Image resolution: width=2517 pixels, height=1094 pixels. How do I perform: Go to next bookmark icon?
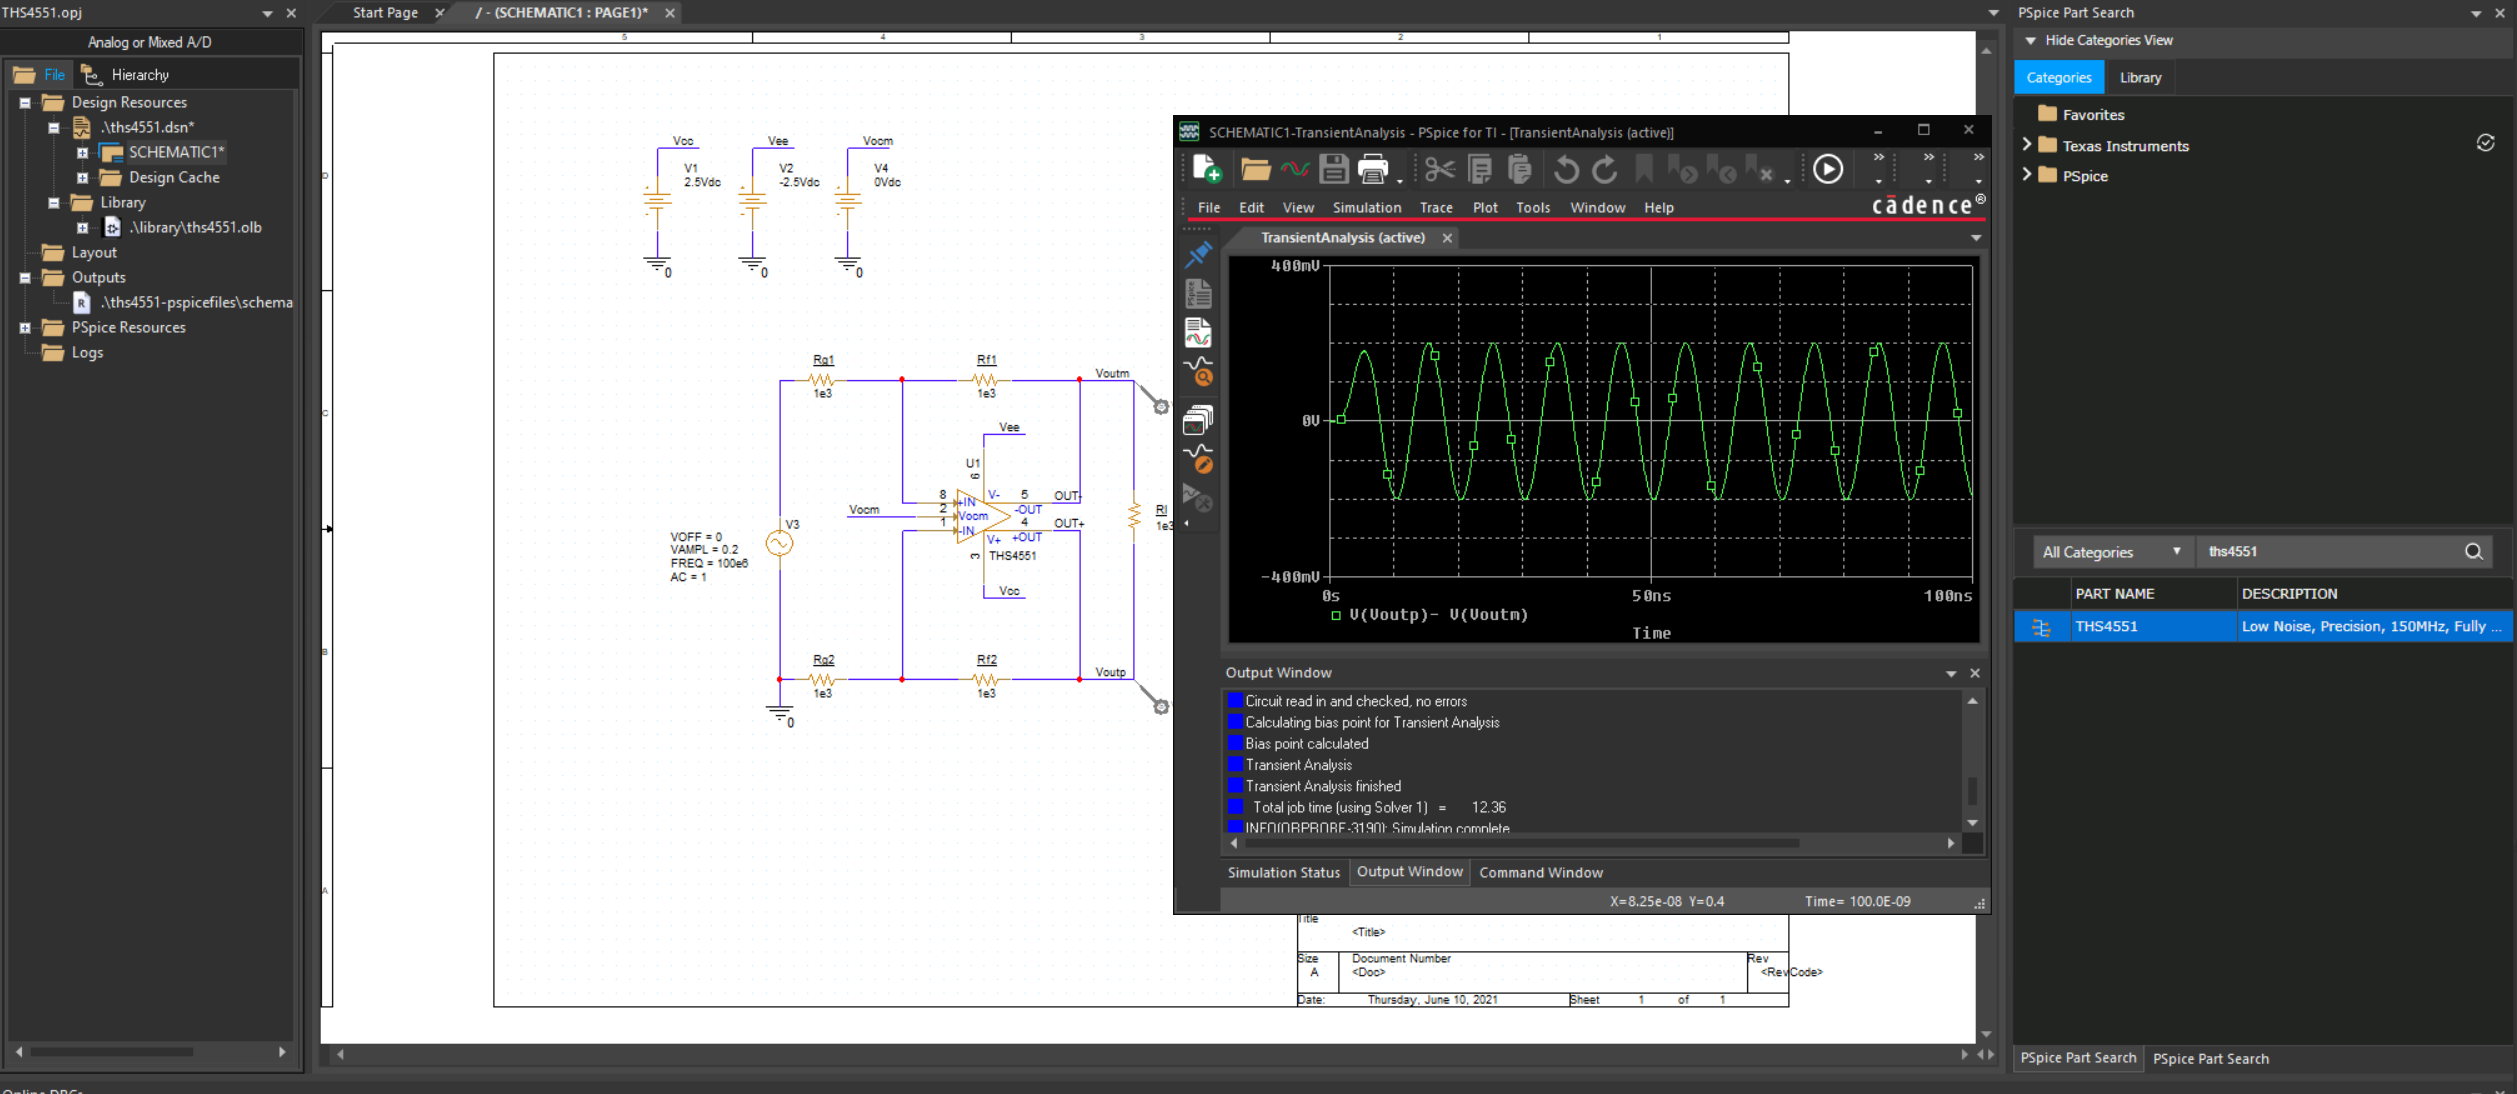click(x=1682, y=170)
